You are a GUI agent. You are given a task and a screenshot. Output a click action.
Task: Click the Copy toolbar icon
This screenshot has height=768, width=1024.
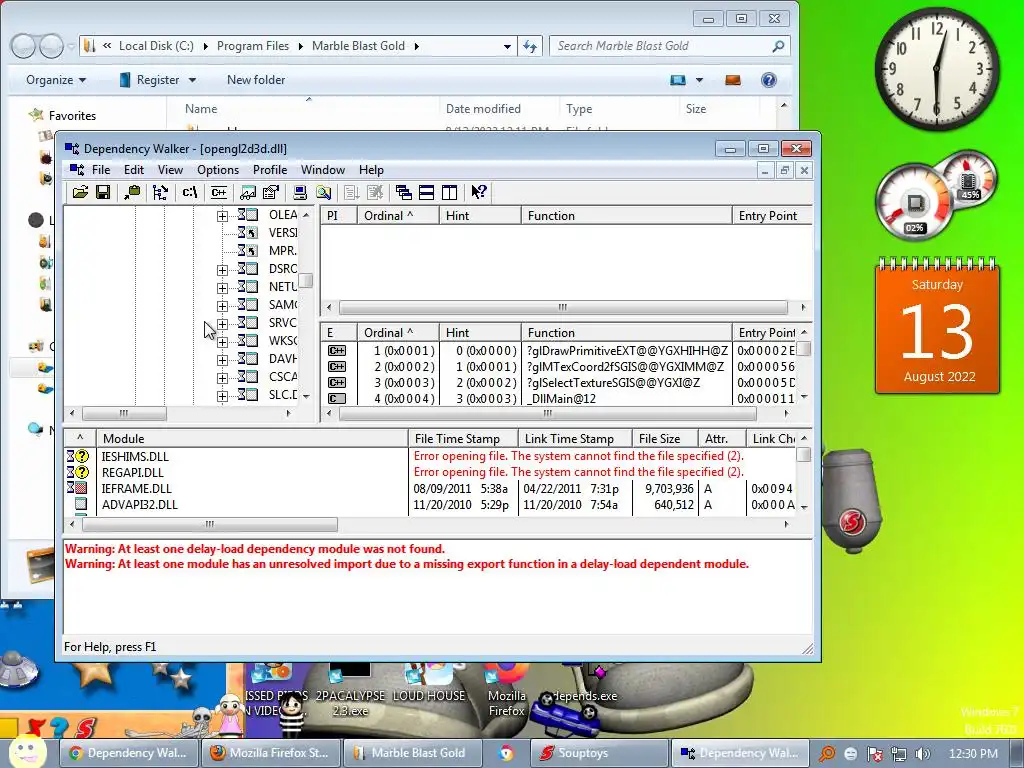[x=132, y=192]
